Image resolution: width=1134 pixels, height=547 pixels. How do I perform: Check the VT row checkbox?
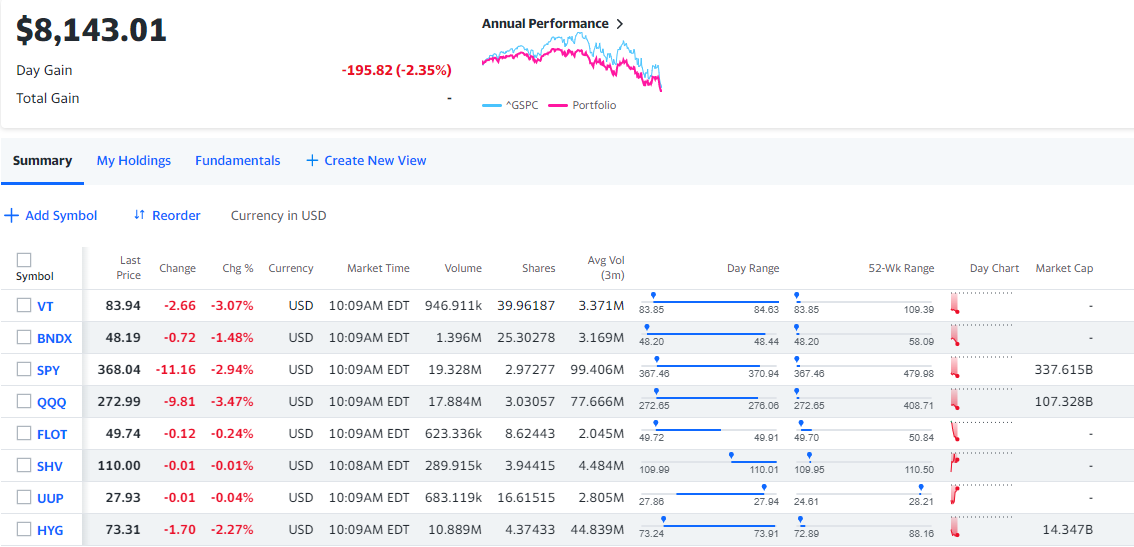pos(25,305)
